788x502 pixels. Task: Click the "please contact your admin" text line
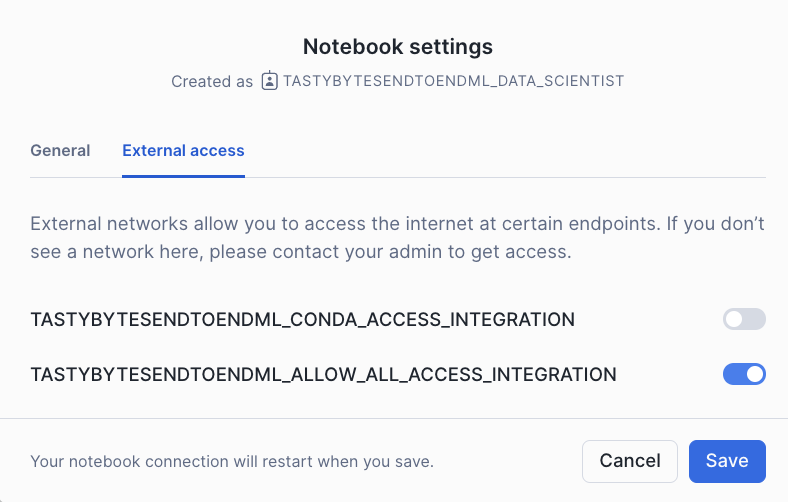click(x=300, y=252)
